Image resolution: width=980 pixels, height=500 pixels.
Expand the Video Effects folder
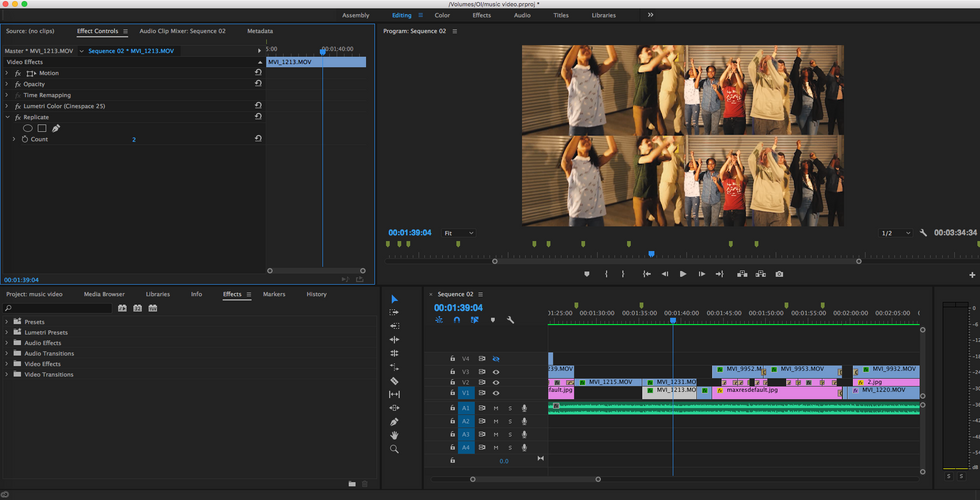[x=7, y=364]
